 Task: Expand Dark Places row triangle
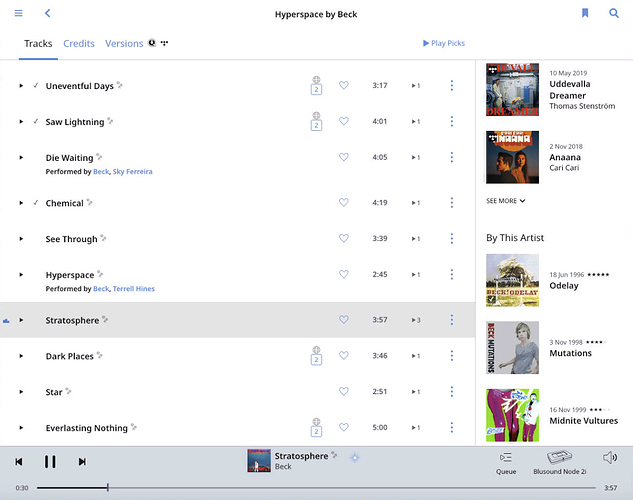tap(21, 356)
